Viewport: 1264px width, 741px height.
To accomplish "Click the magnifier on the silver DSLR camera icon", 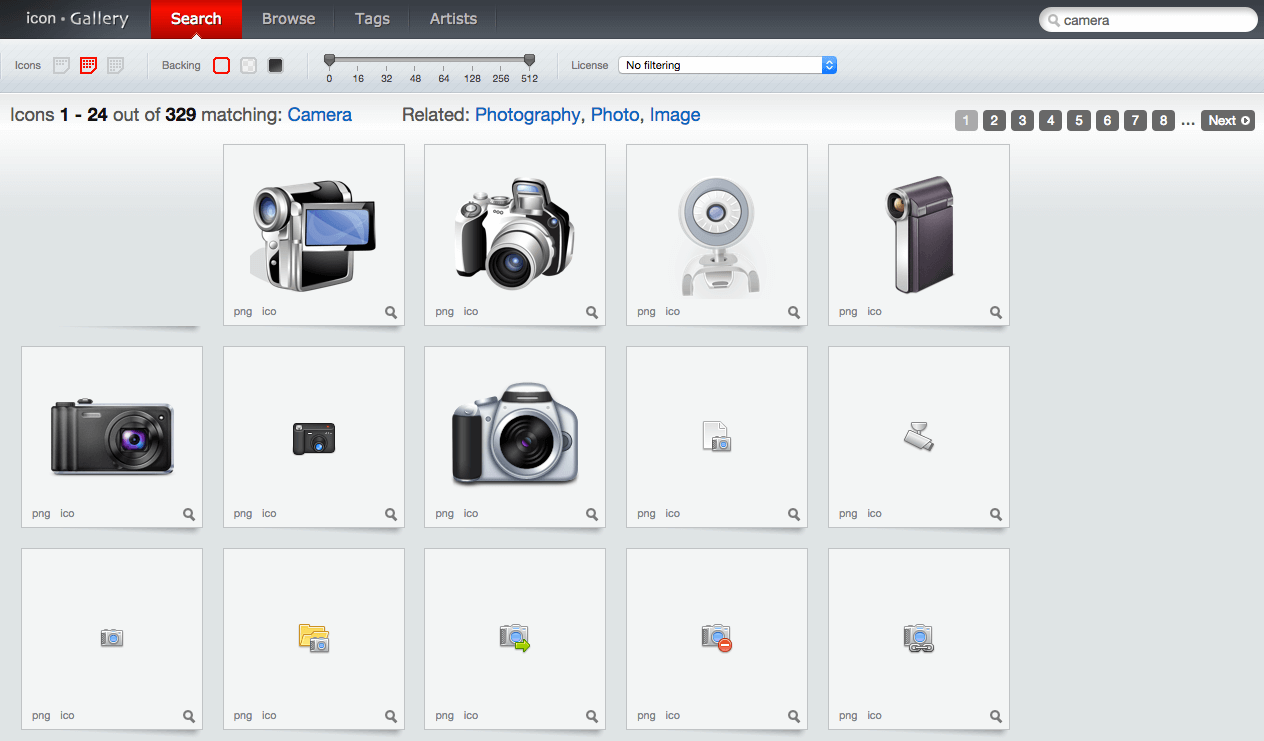I will tap(591, 514).
